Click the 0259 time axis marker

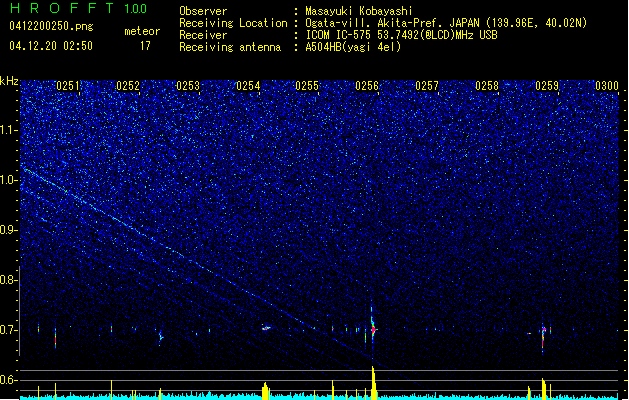coord(547,85)
